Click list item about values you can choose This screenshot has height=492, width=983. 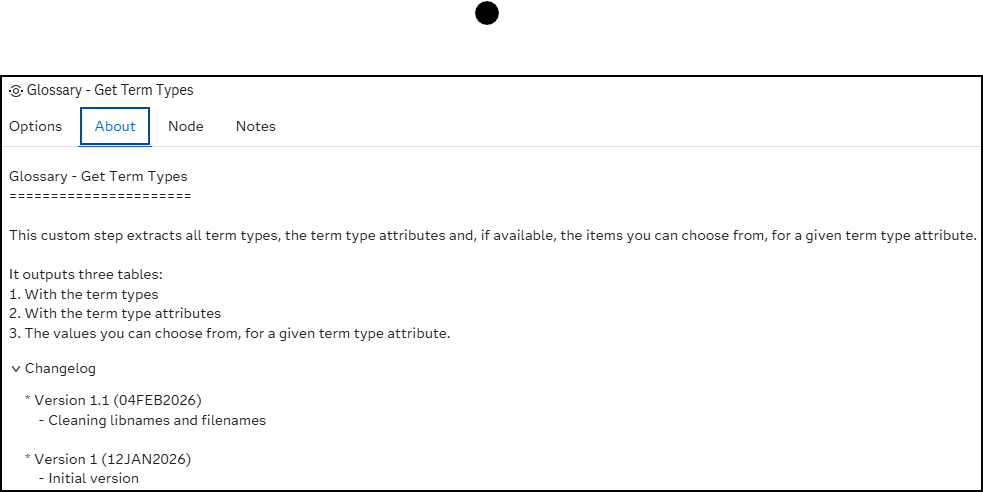click(229, 333)
